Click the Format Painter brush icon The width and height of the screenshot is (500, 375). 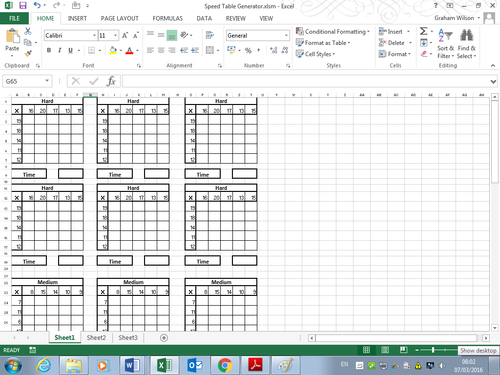[x=28, y=53]
